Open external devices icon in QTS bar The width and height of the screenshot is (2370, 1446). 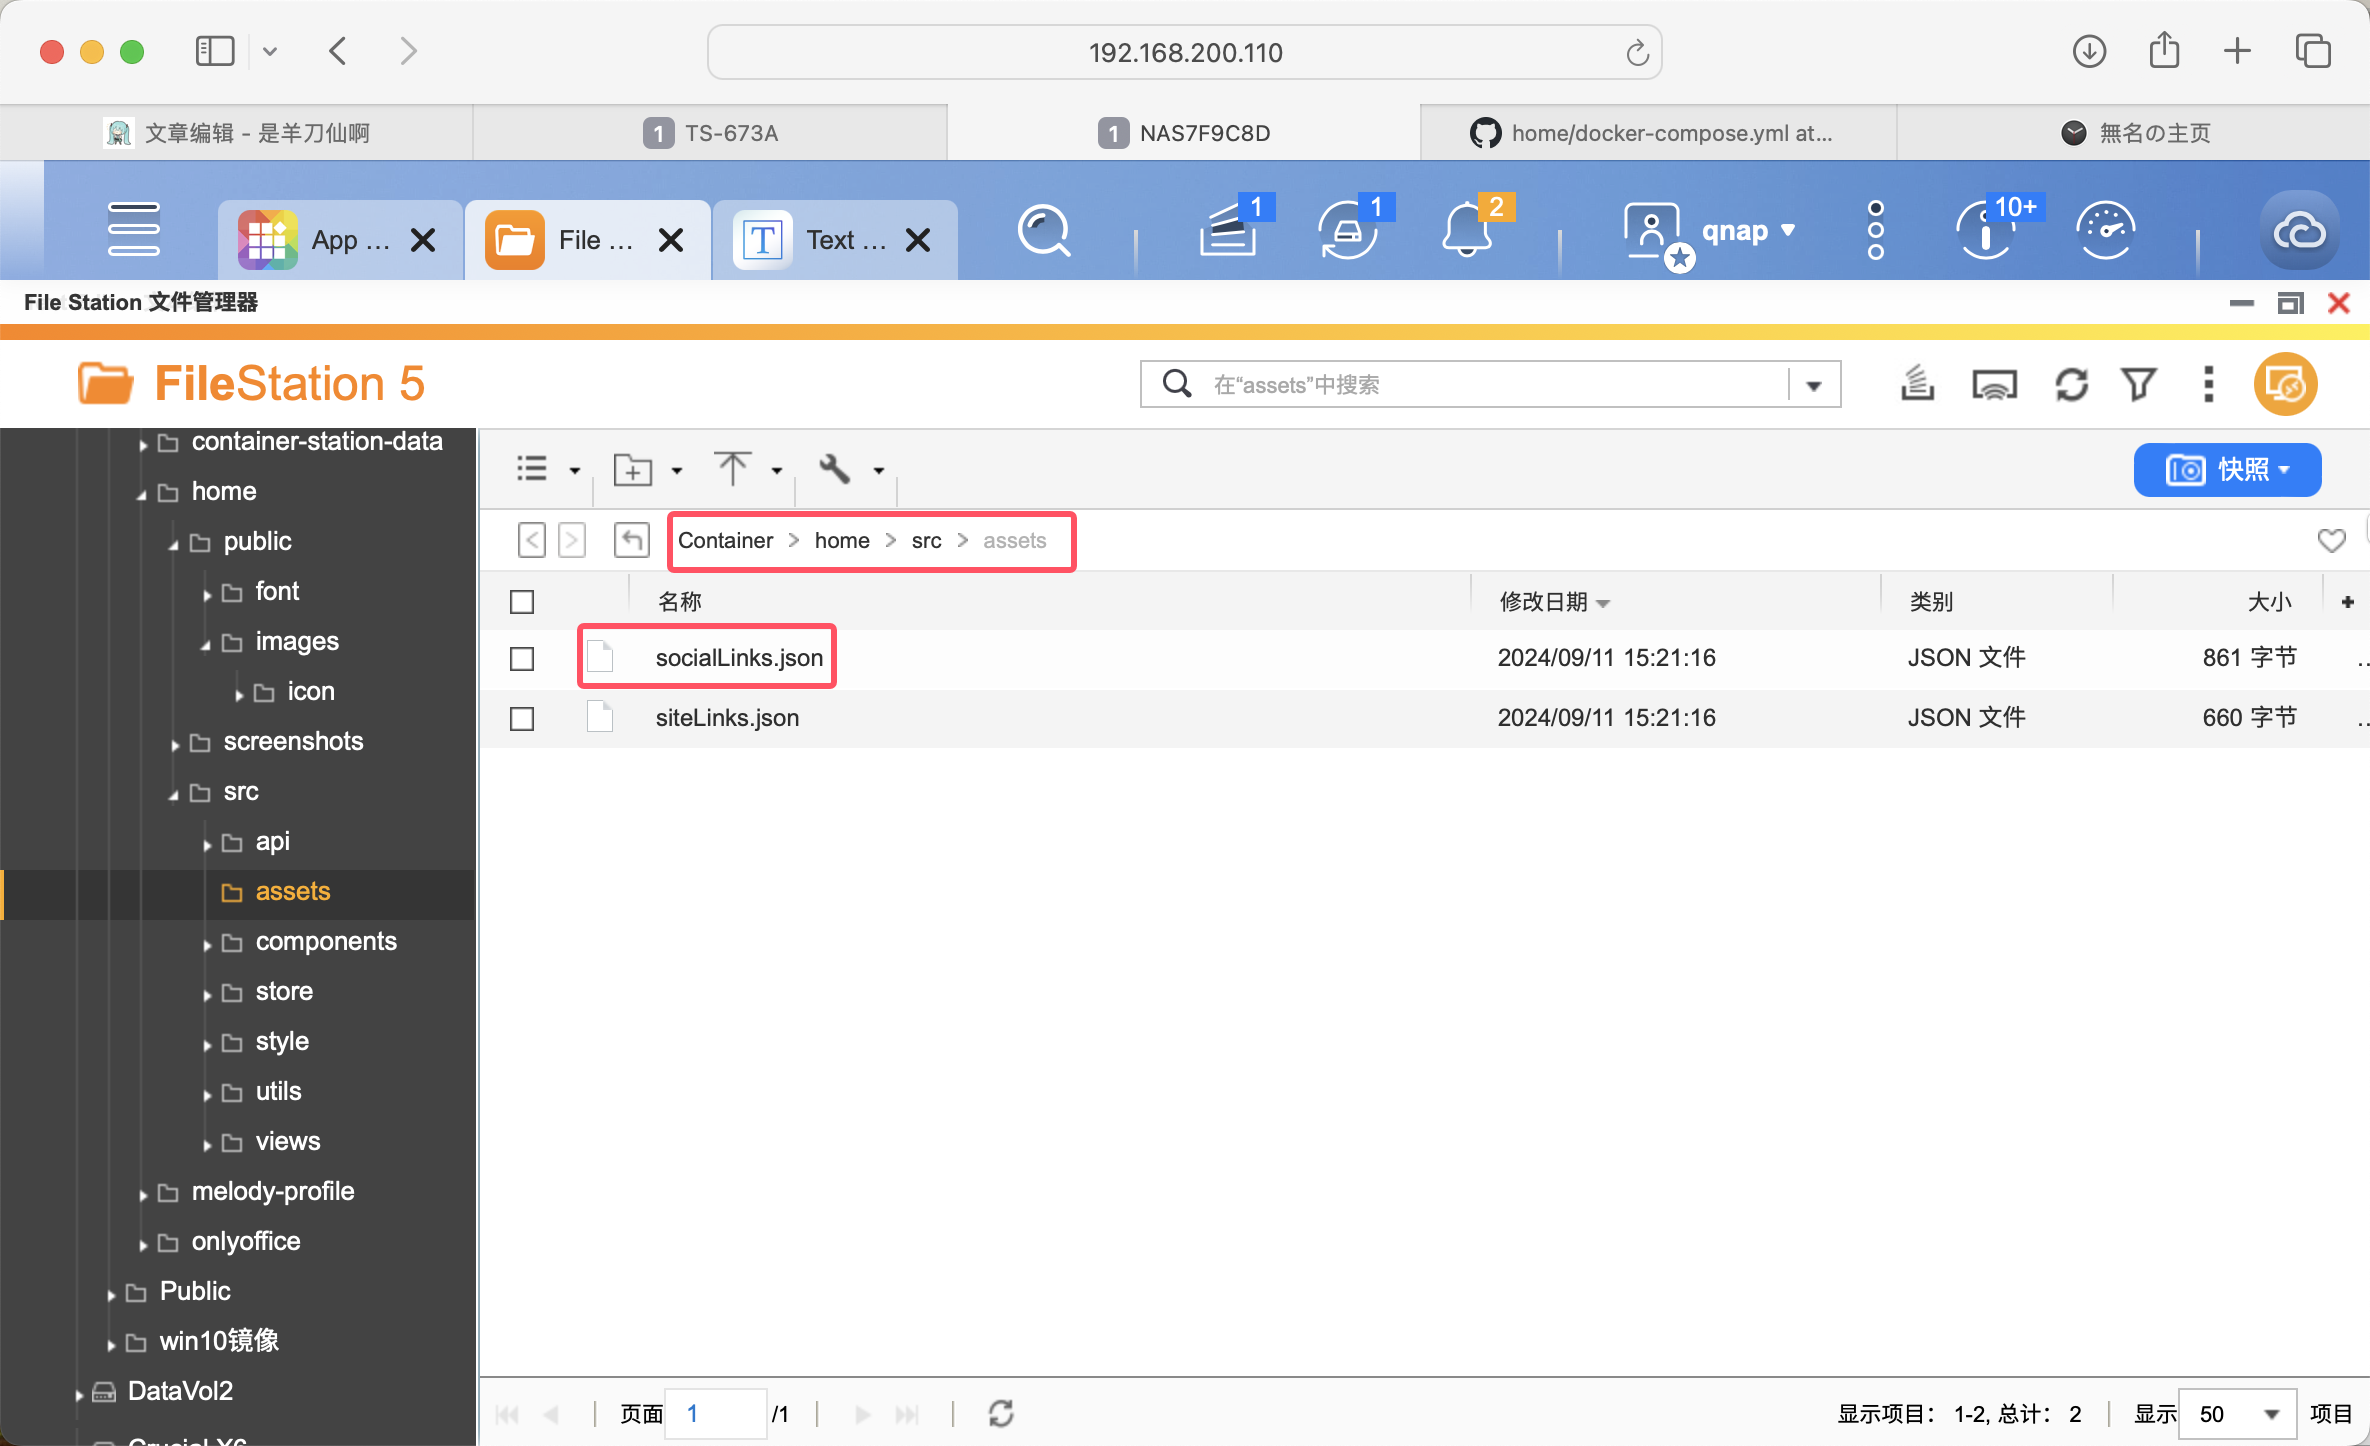pos(1347,231)
